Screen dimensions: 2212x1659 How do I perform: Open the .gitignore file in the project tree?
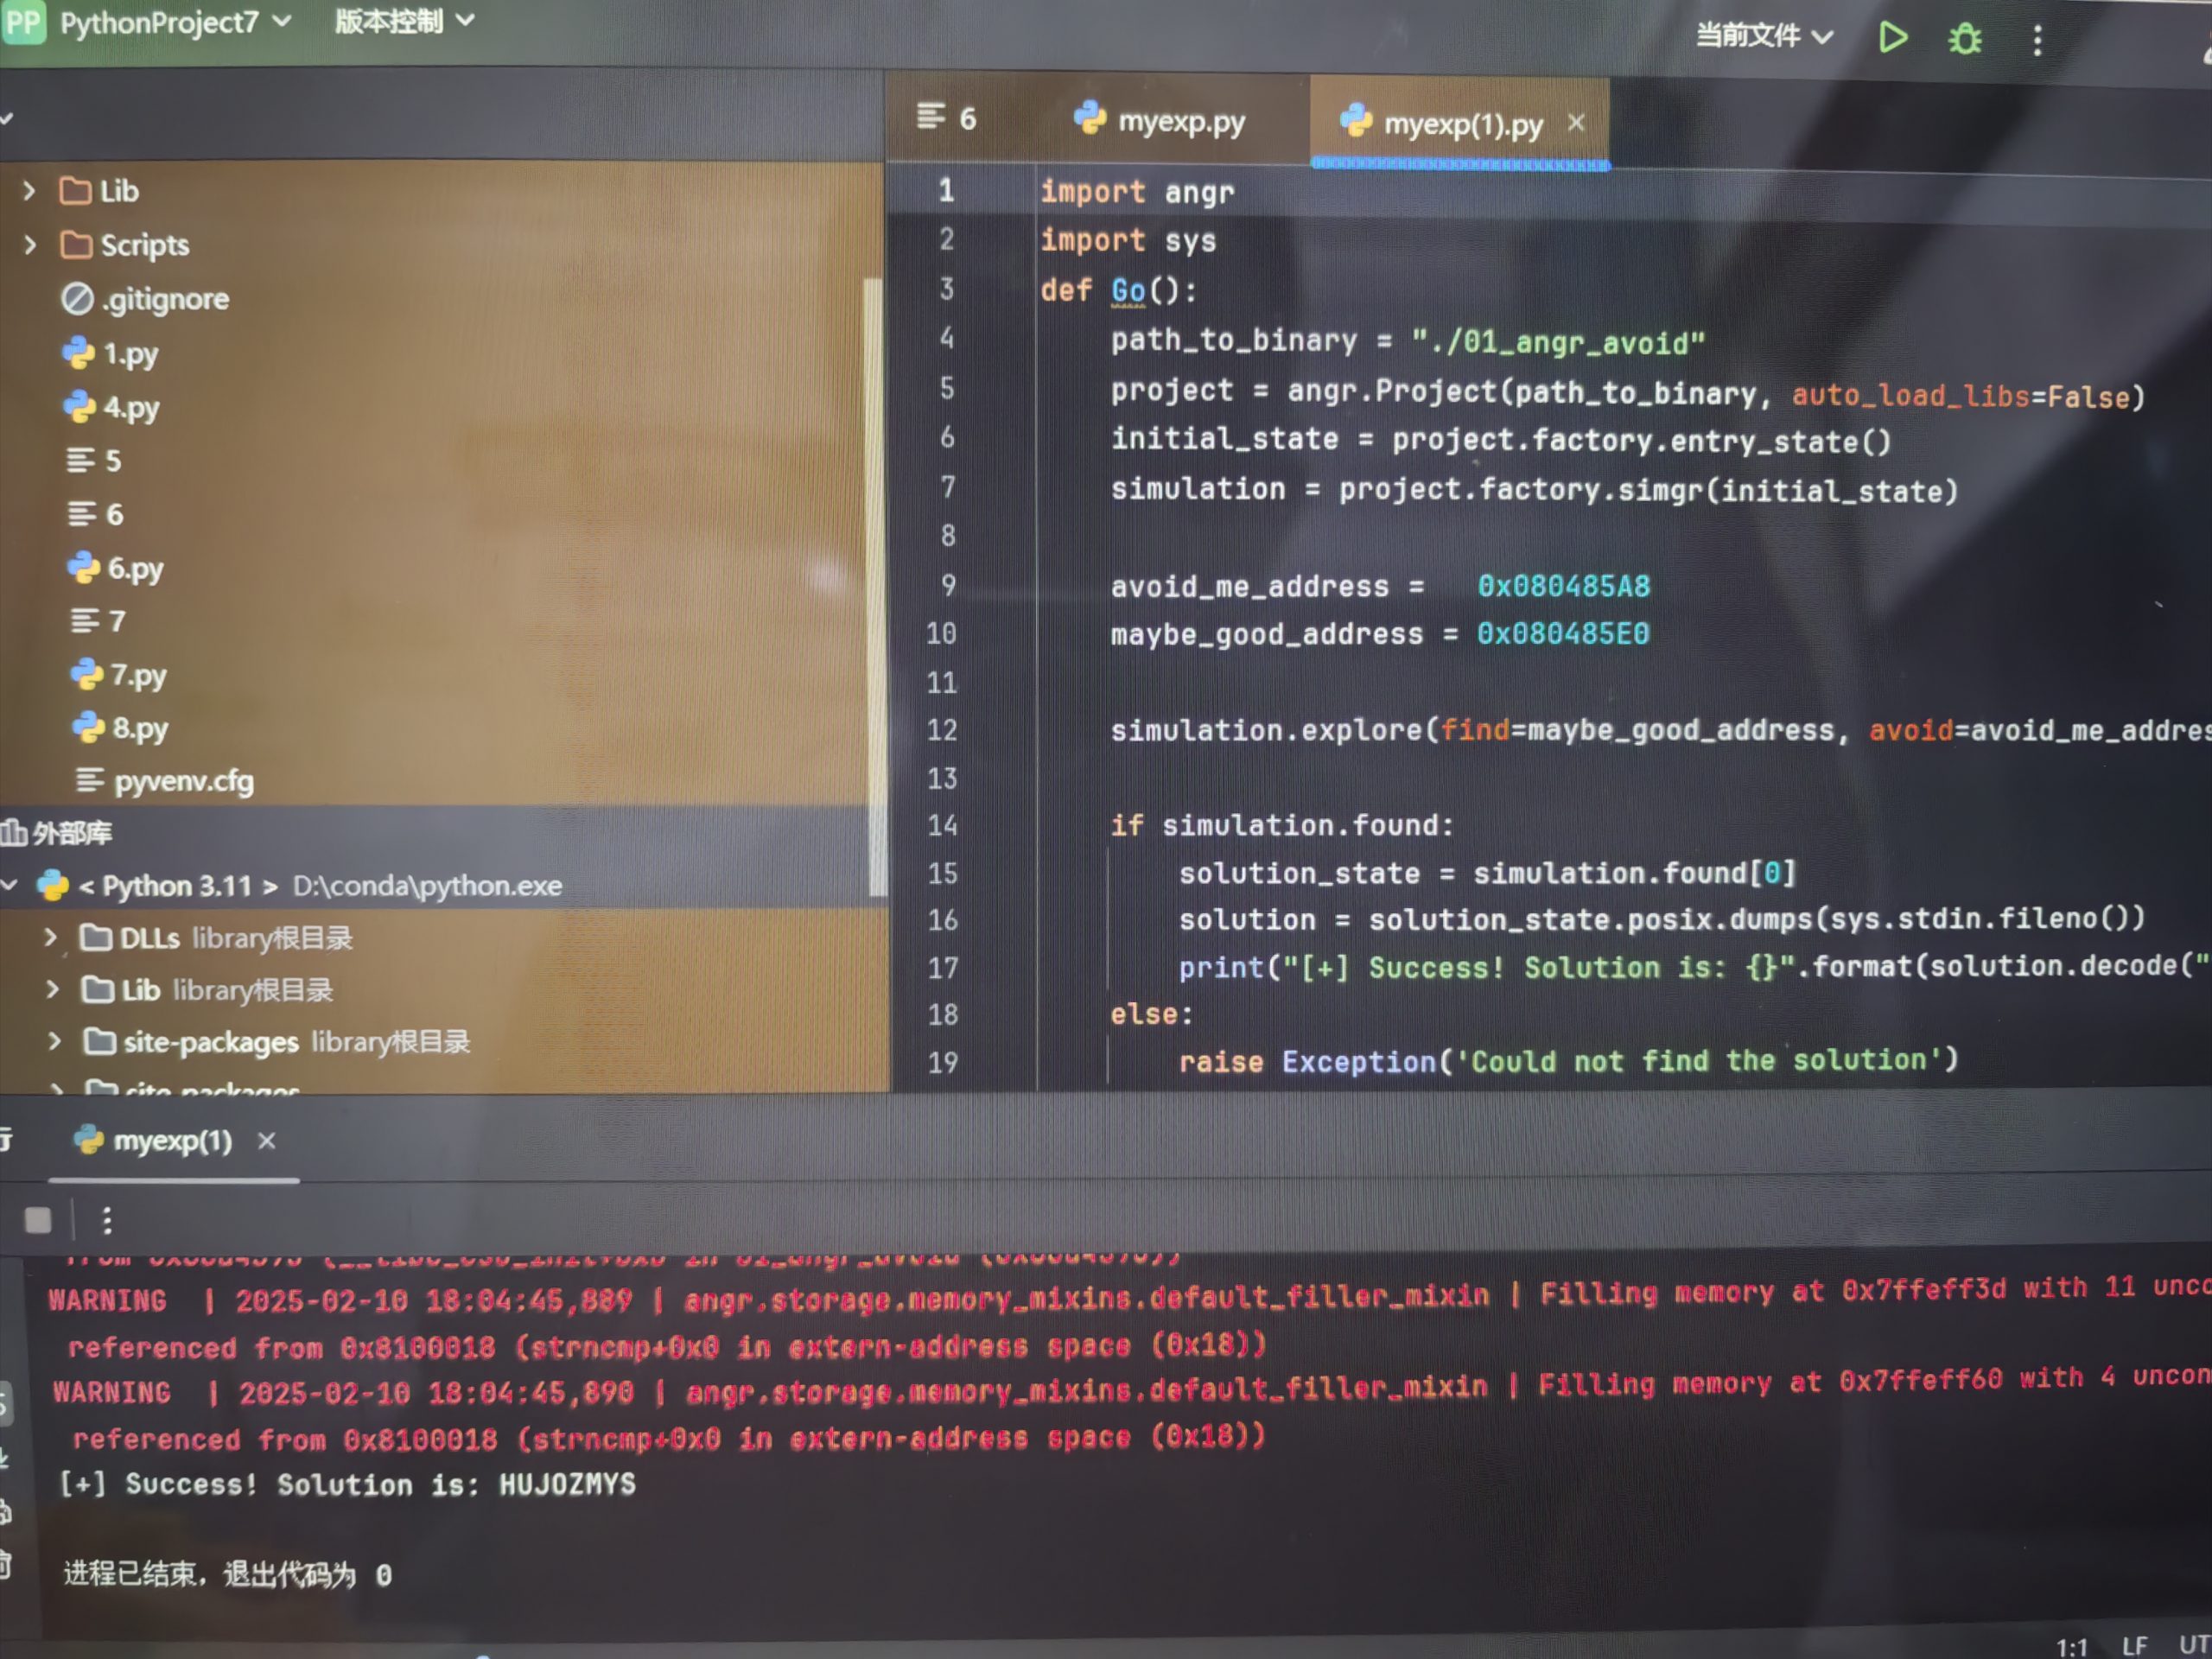coord(145,298)
